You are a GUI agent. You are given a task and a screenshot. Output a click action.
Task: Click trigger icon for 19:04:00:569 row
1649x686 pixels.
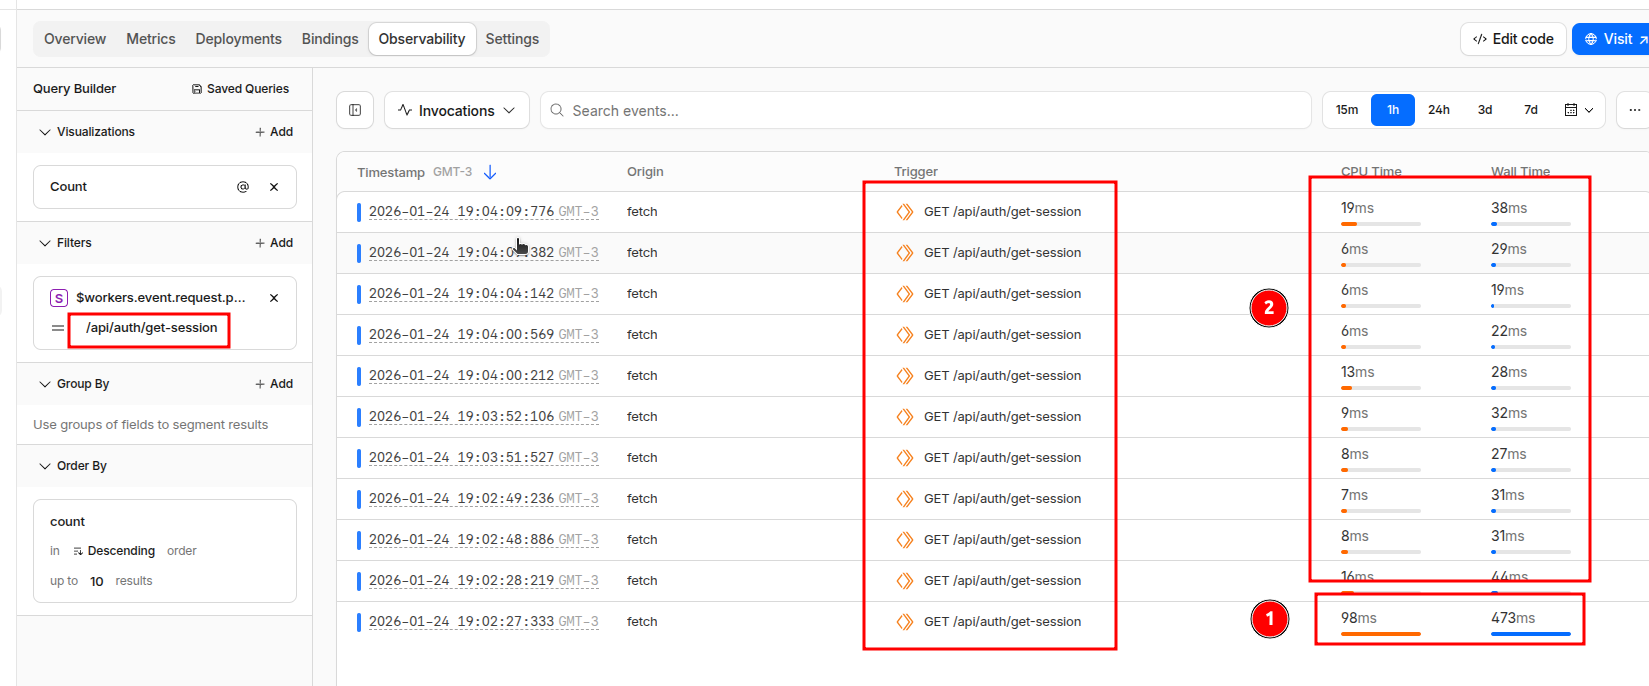(x=905, y=335)
